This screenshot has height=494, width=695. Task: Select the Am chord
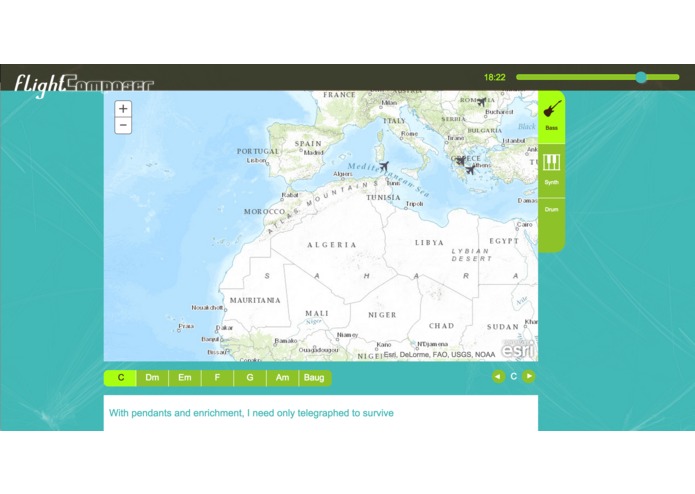282,378
